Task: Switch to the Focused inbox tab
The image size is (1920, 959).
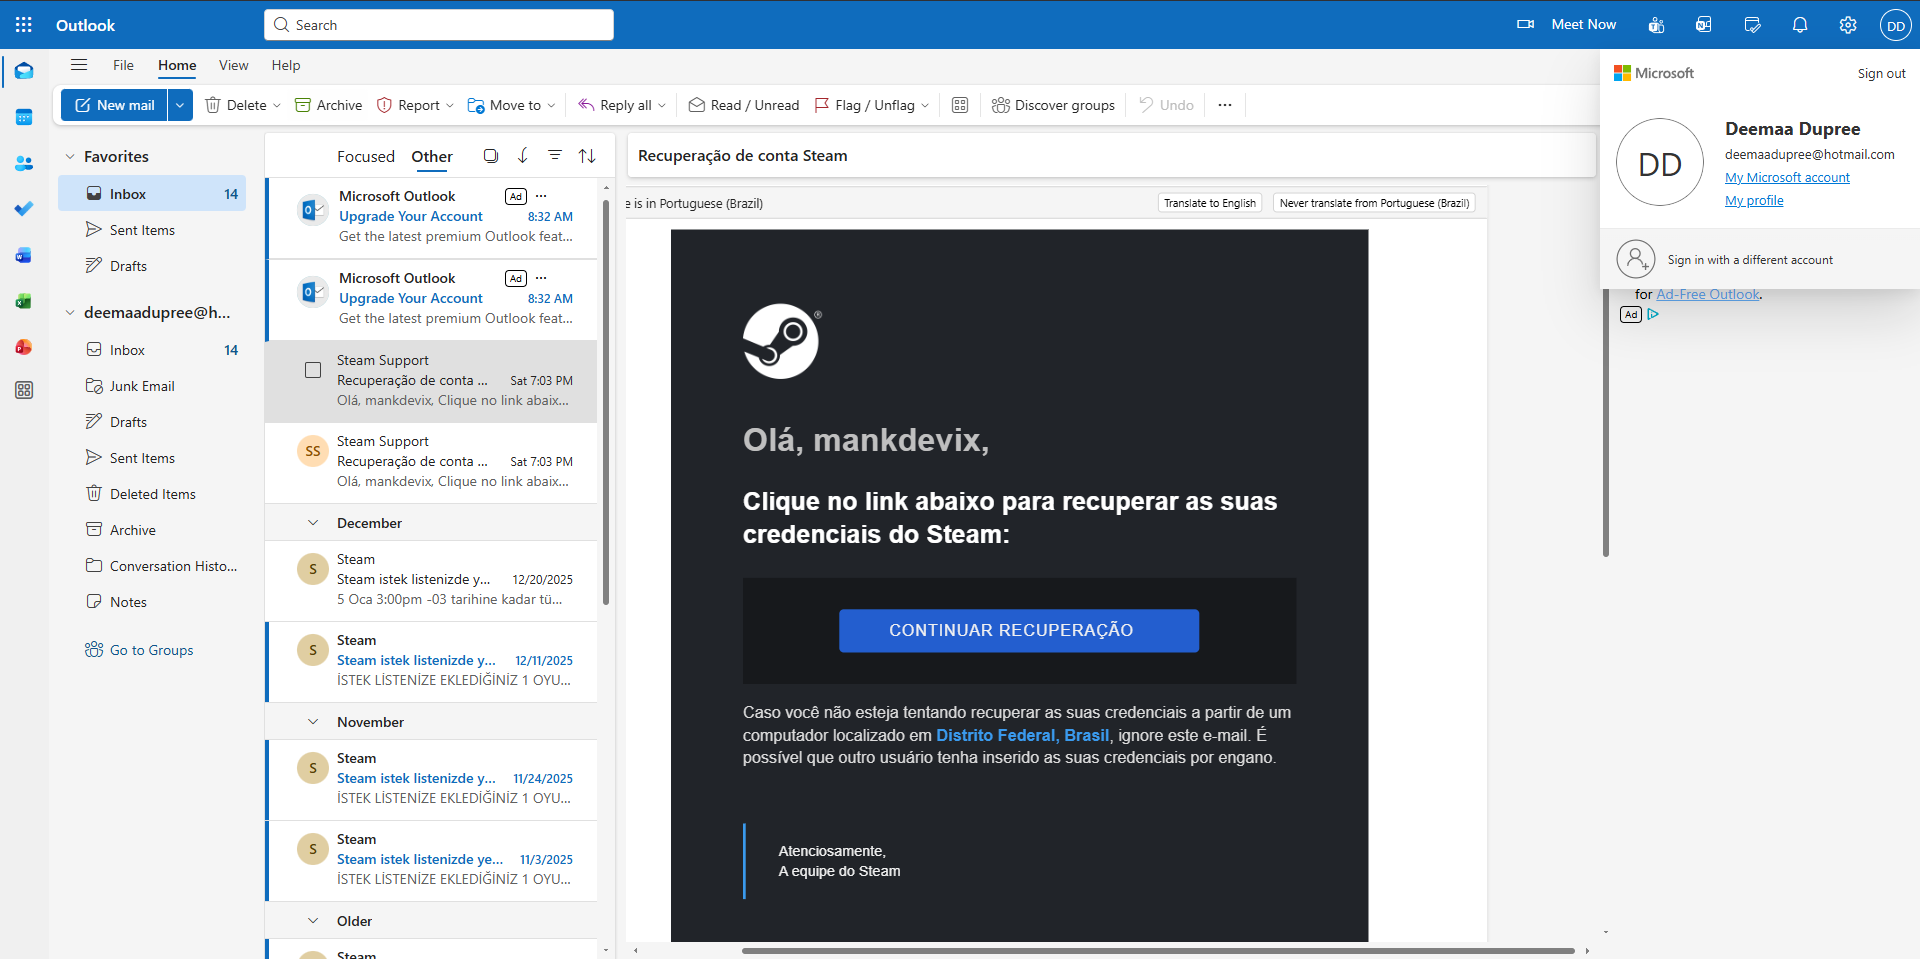Action: (x=366, y=157)
